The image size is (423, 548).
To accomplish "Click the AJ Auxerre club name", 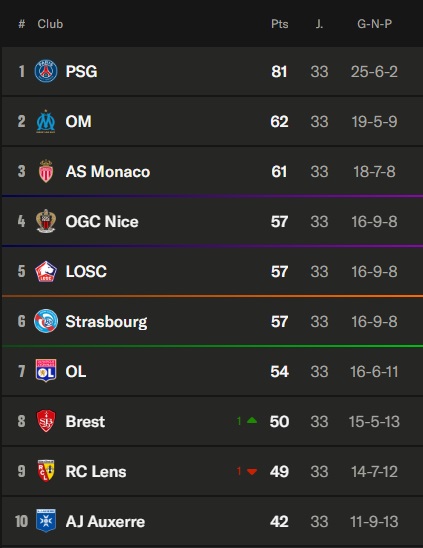I will (105, 521).
